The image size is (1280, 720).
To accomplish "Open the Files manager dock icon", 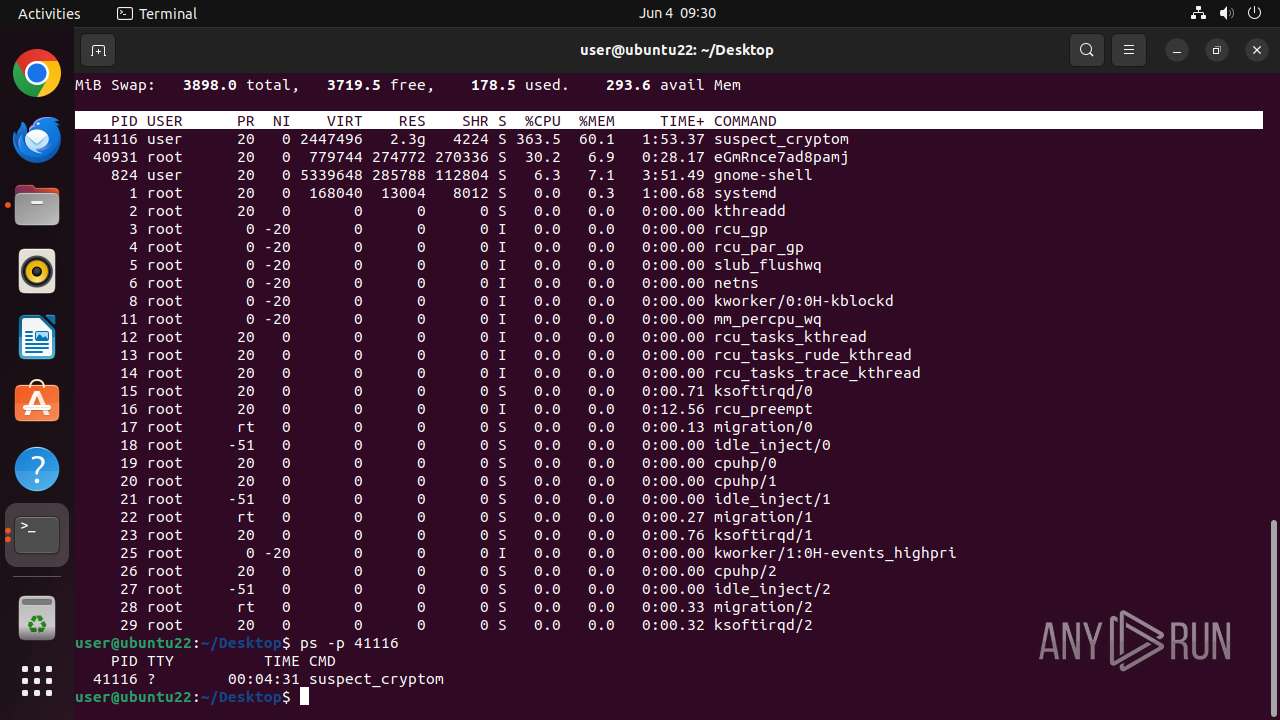I will coord(37,205).
